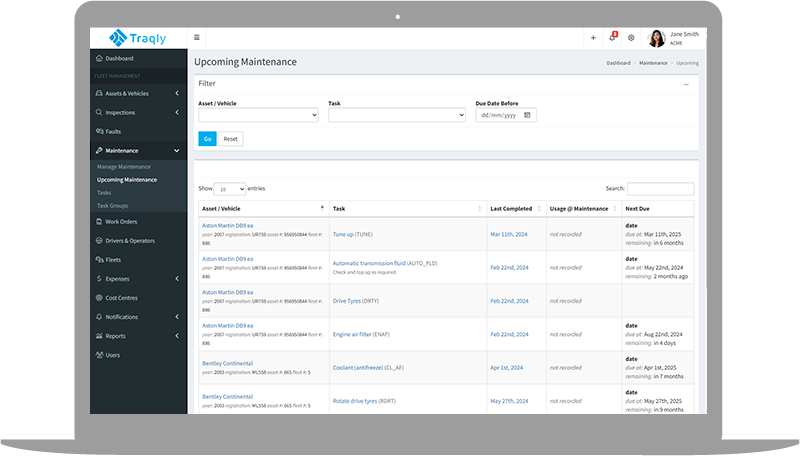Click the Fleets icon in sidebar
The height and width of the screenshot is (456, 800).
[99, 260]
